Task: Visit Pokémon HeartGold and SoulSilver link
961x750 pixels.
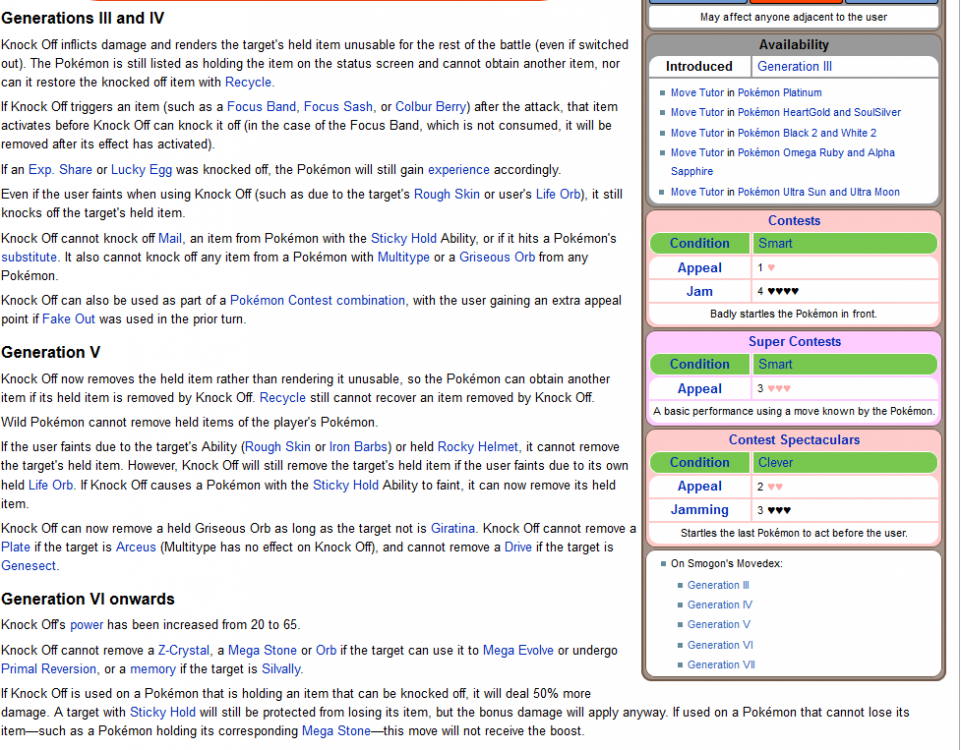Action: pos(819,112)
